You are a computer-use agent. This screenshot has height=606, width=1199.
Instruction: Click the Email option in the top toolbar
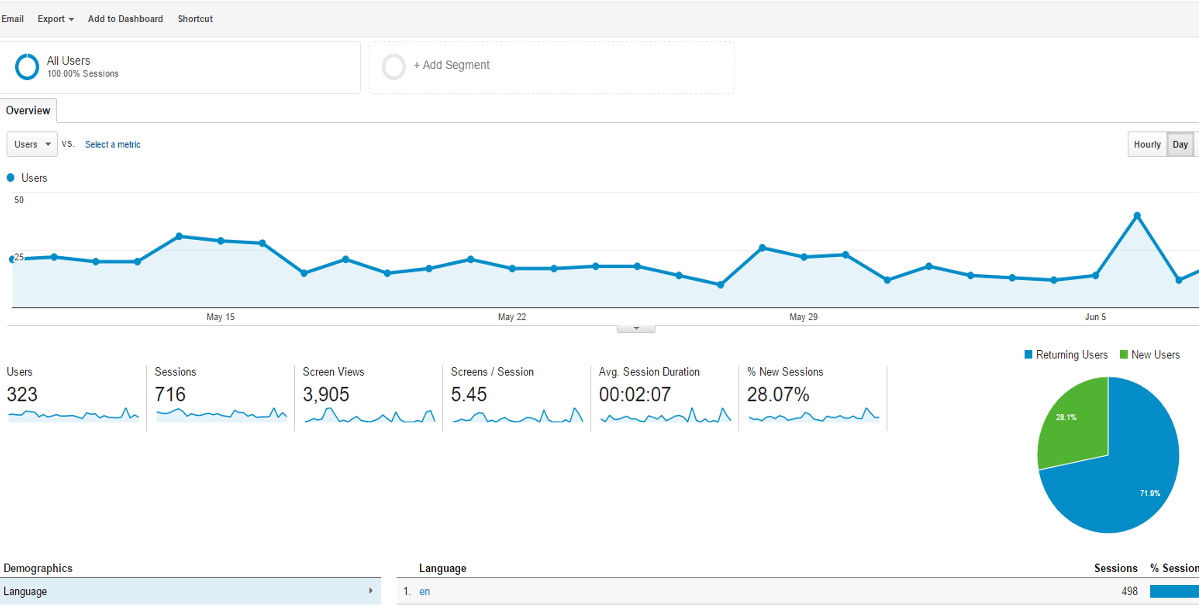(13, 18)
